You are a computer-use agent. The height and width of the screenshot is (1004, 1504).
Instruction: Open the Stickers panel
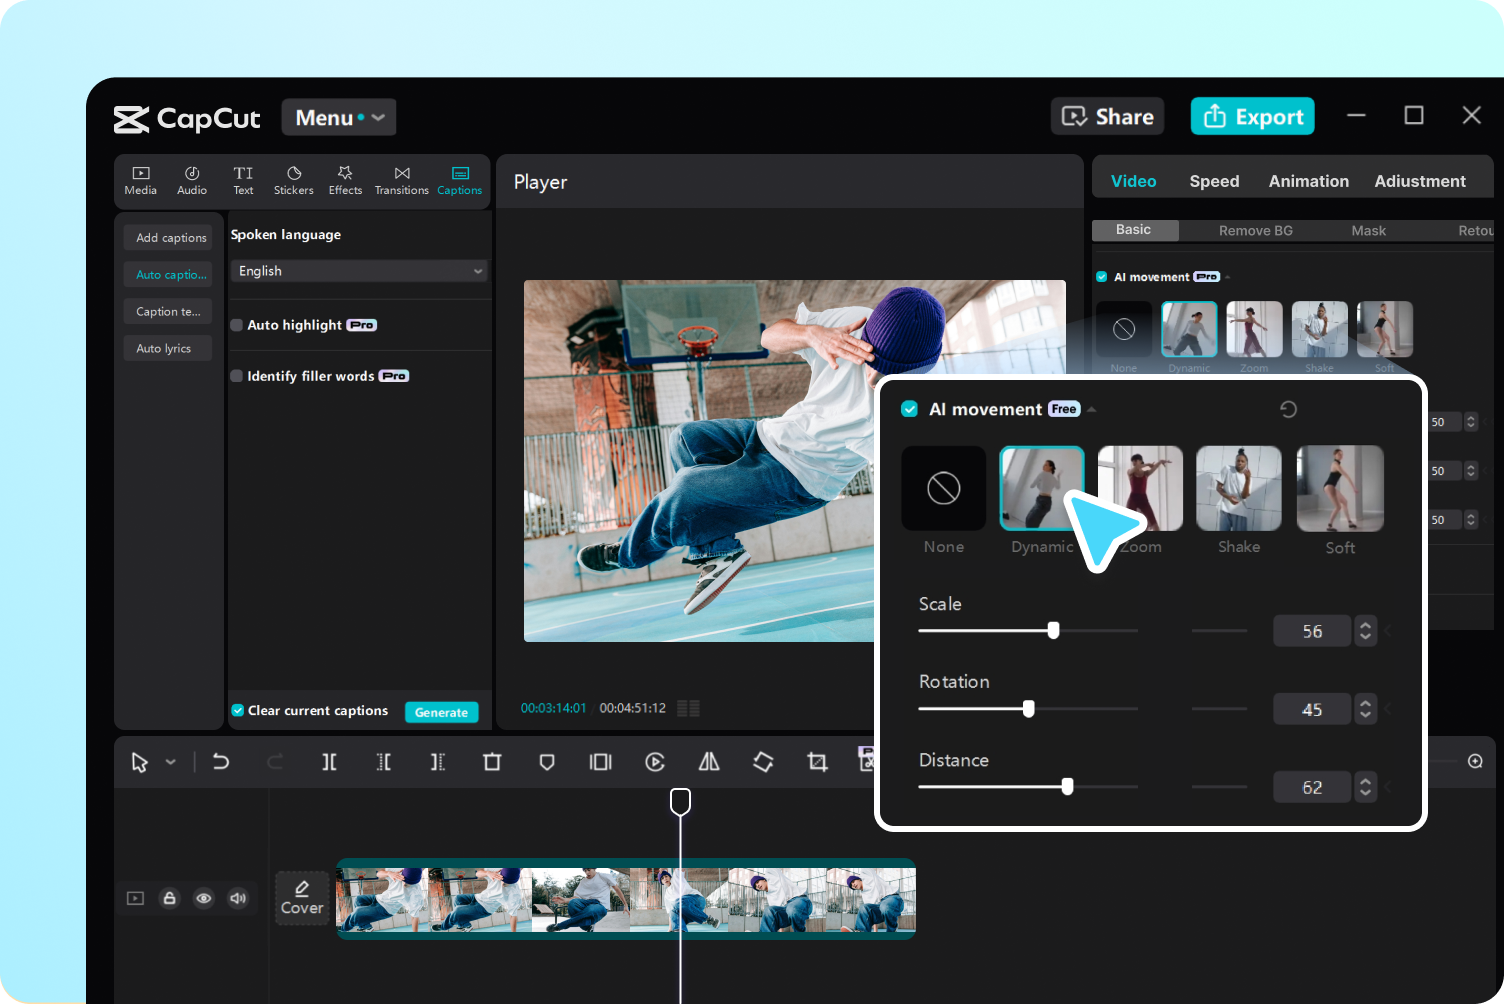[293, 180]
